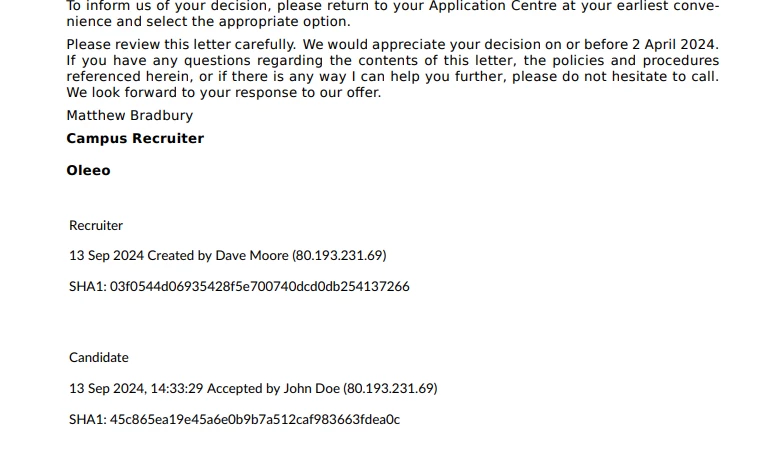Click the date 2 April 2024

673,44
